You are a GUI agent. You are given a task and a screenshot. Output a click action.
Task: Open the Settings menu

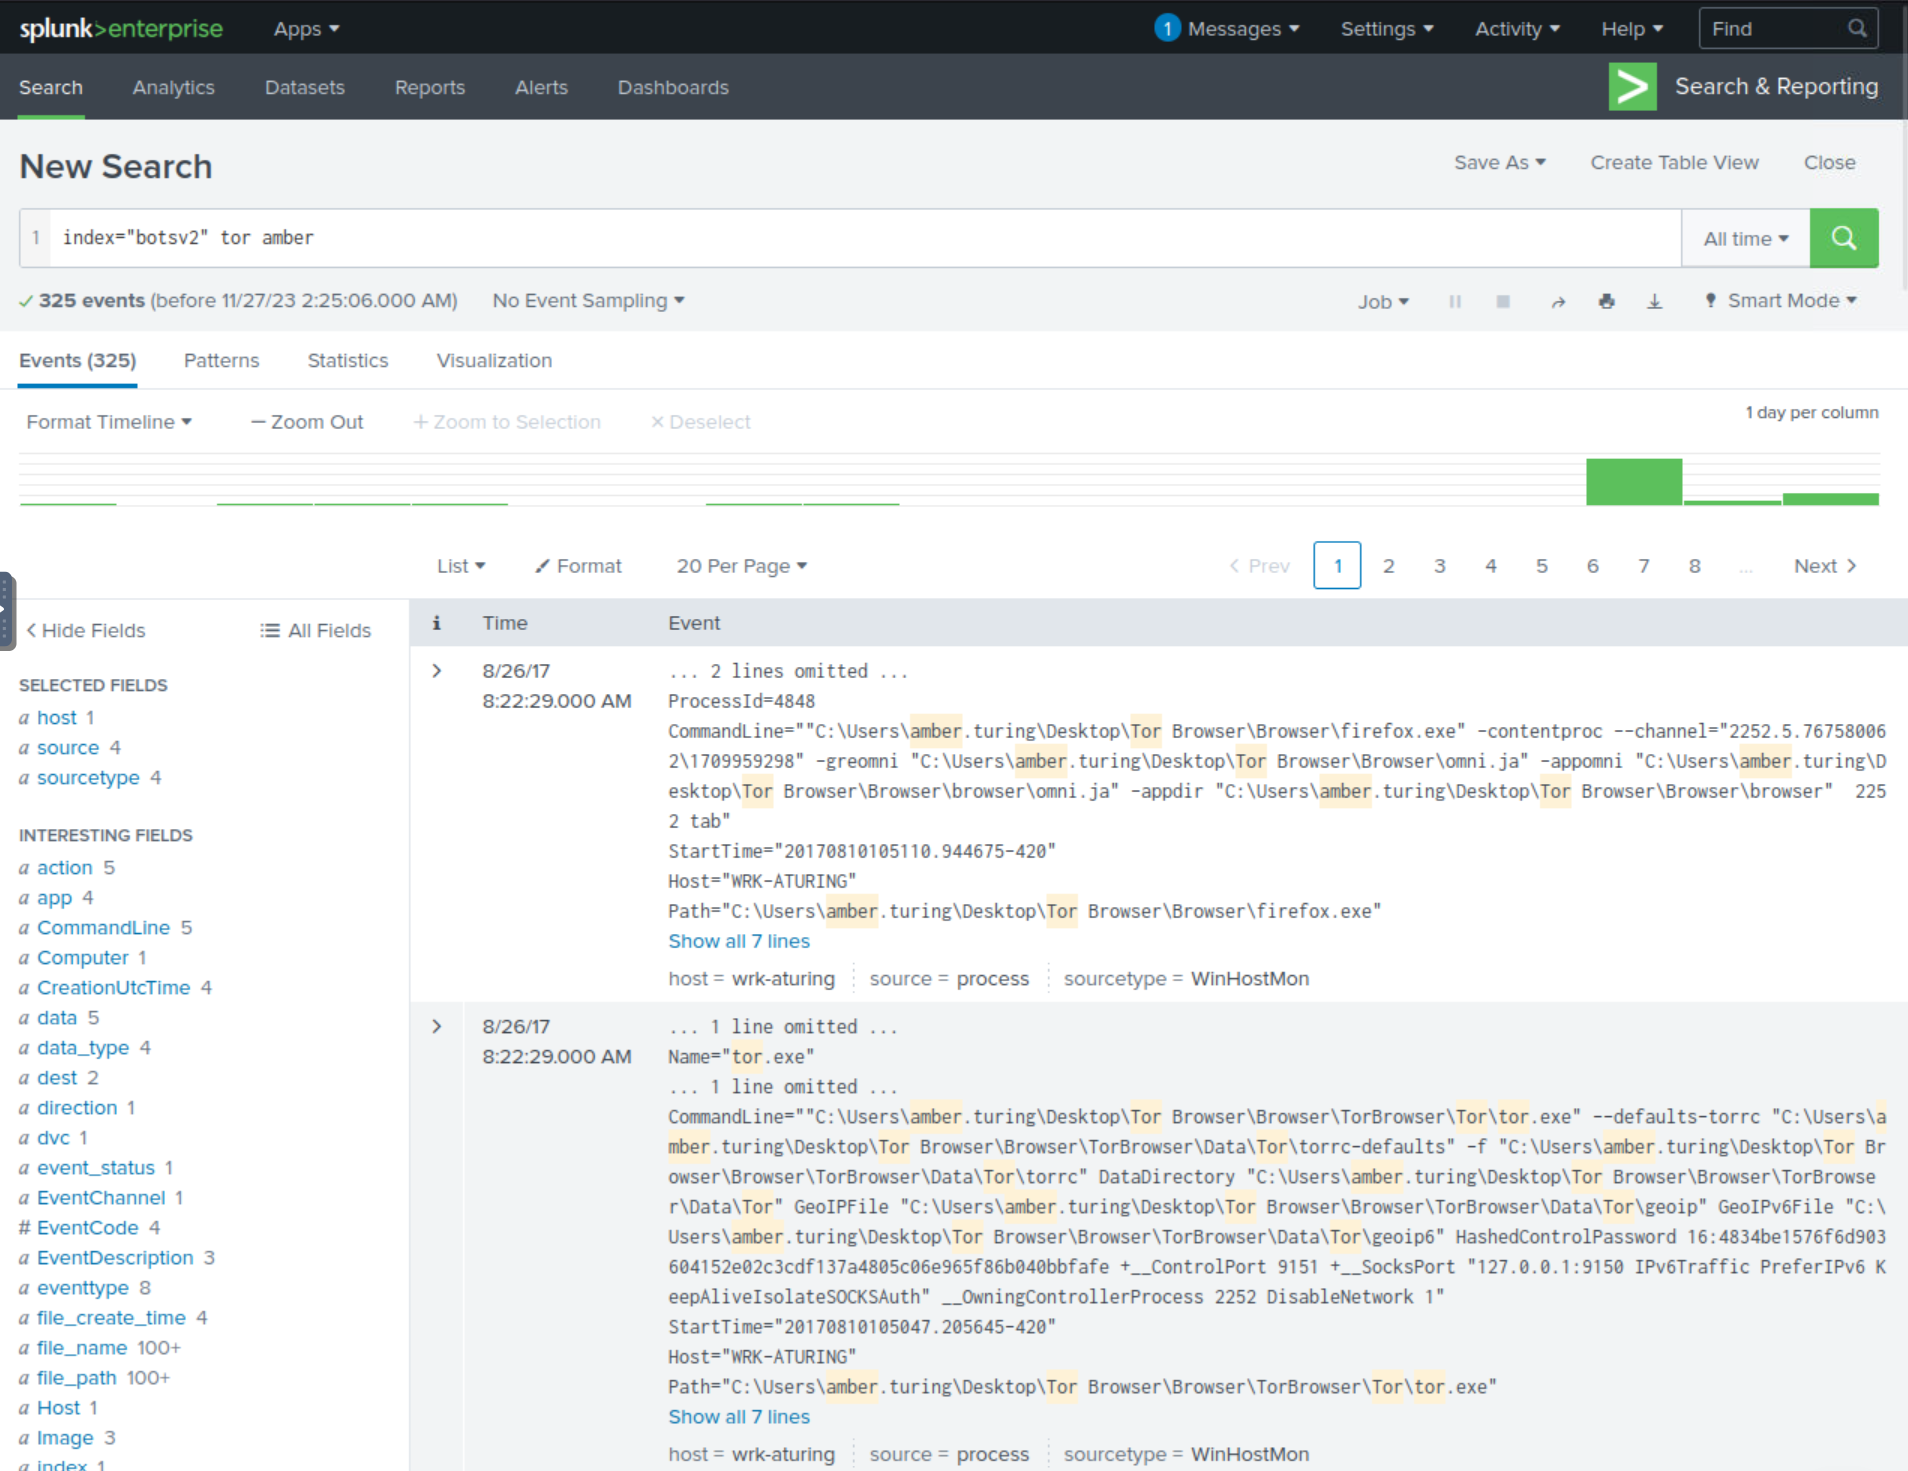1387,29
